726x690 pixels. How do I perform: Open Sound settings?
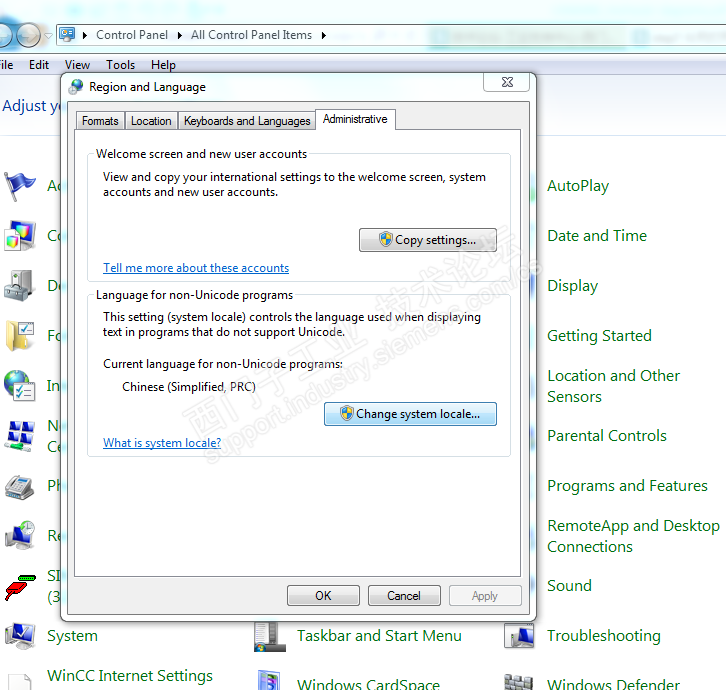(x=569, y=586)
